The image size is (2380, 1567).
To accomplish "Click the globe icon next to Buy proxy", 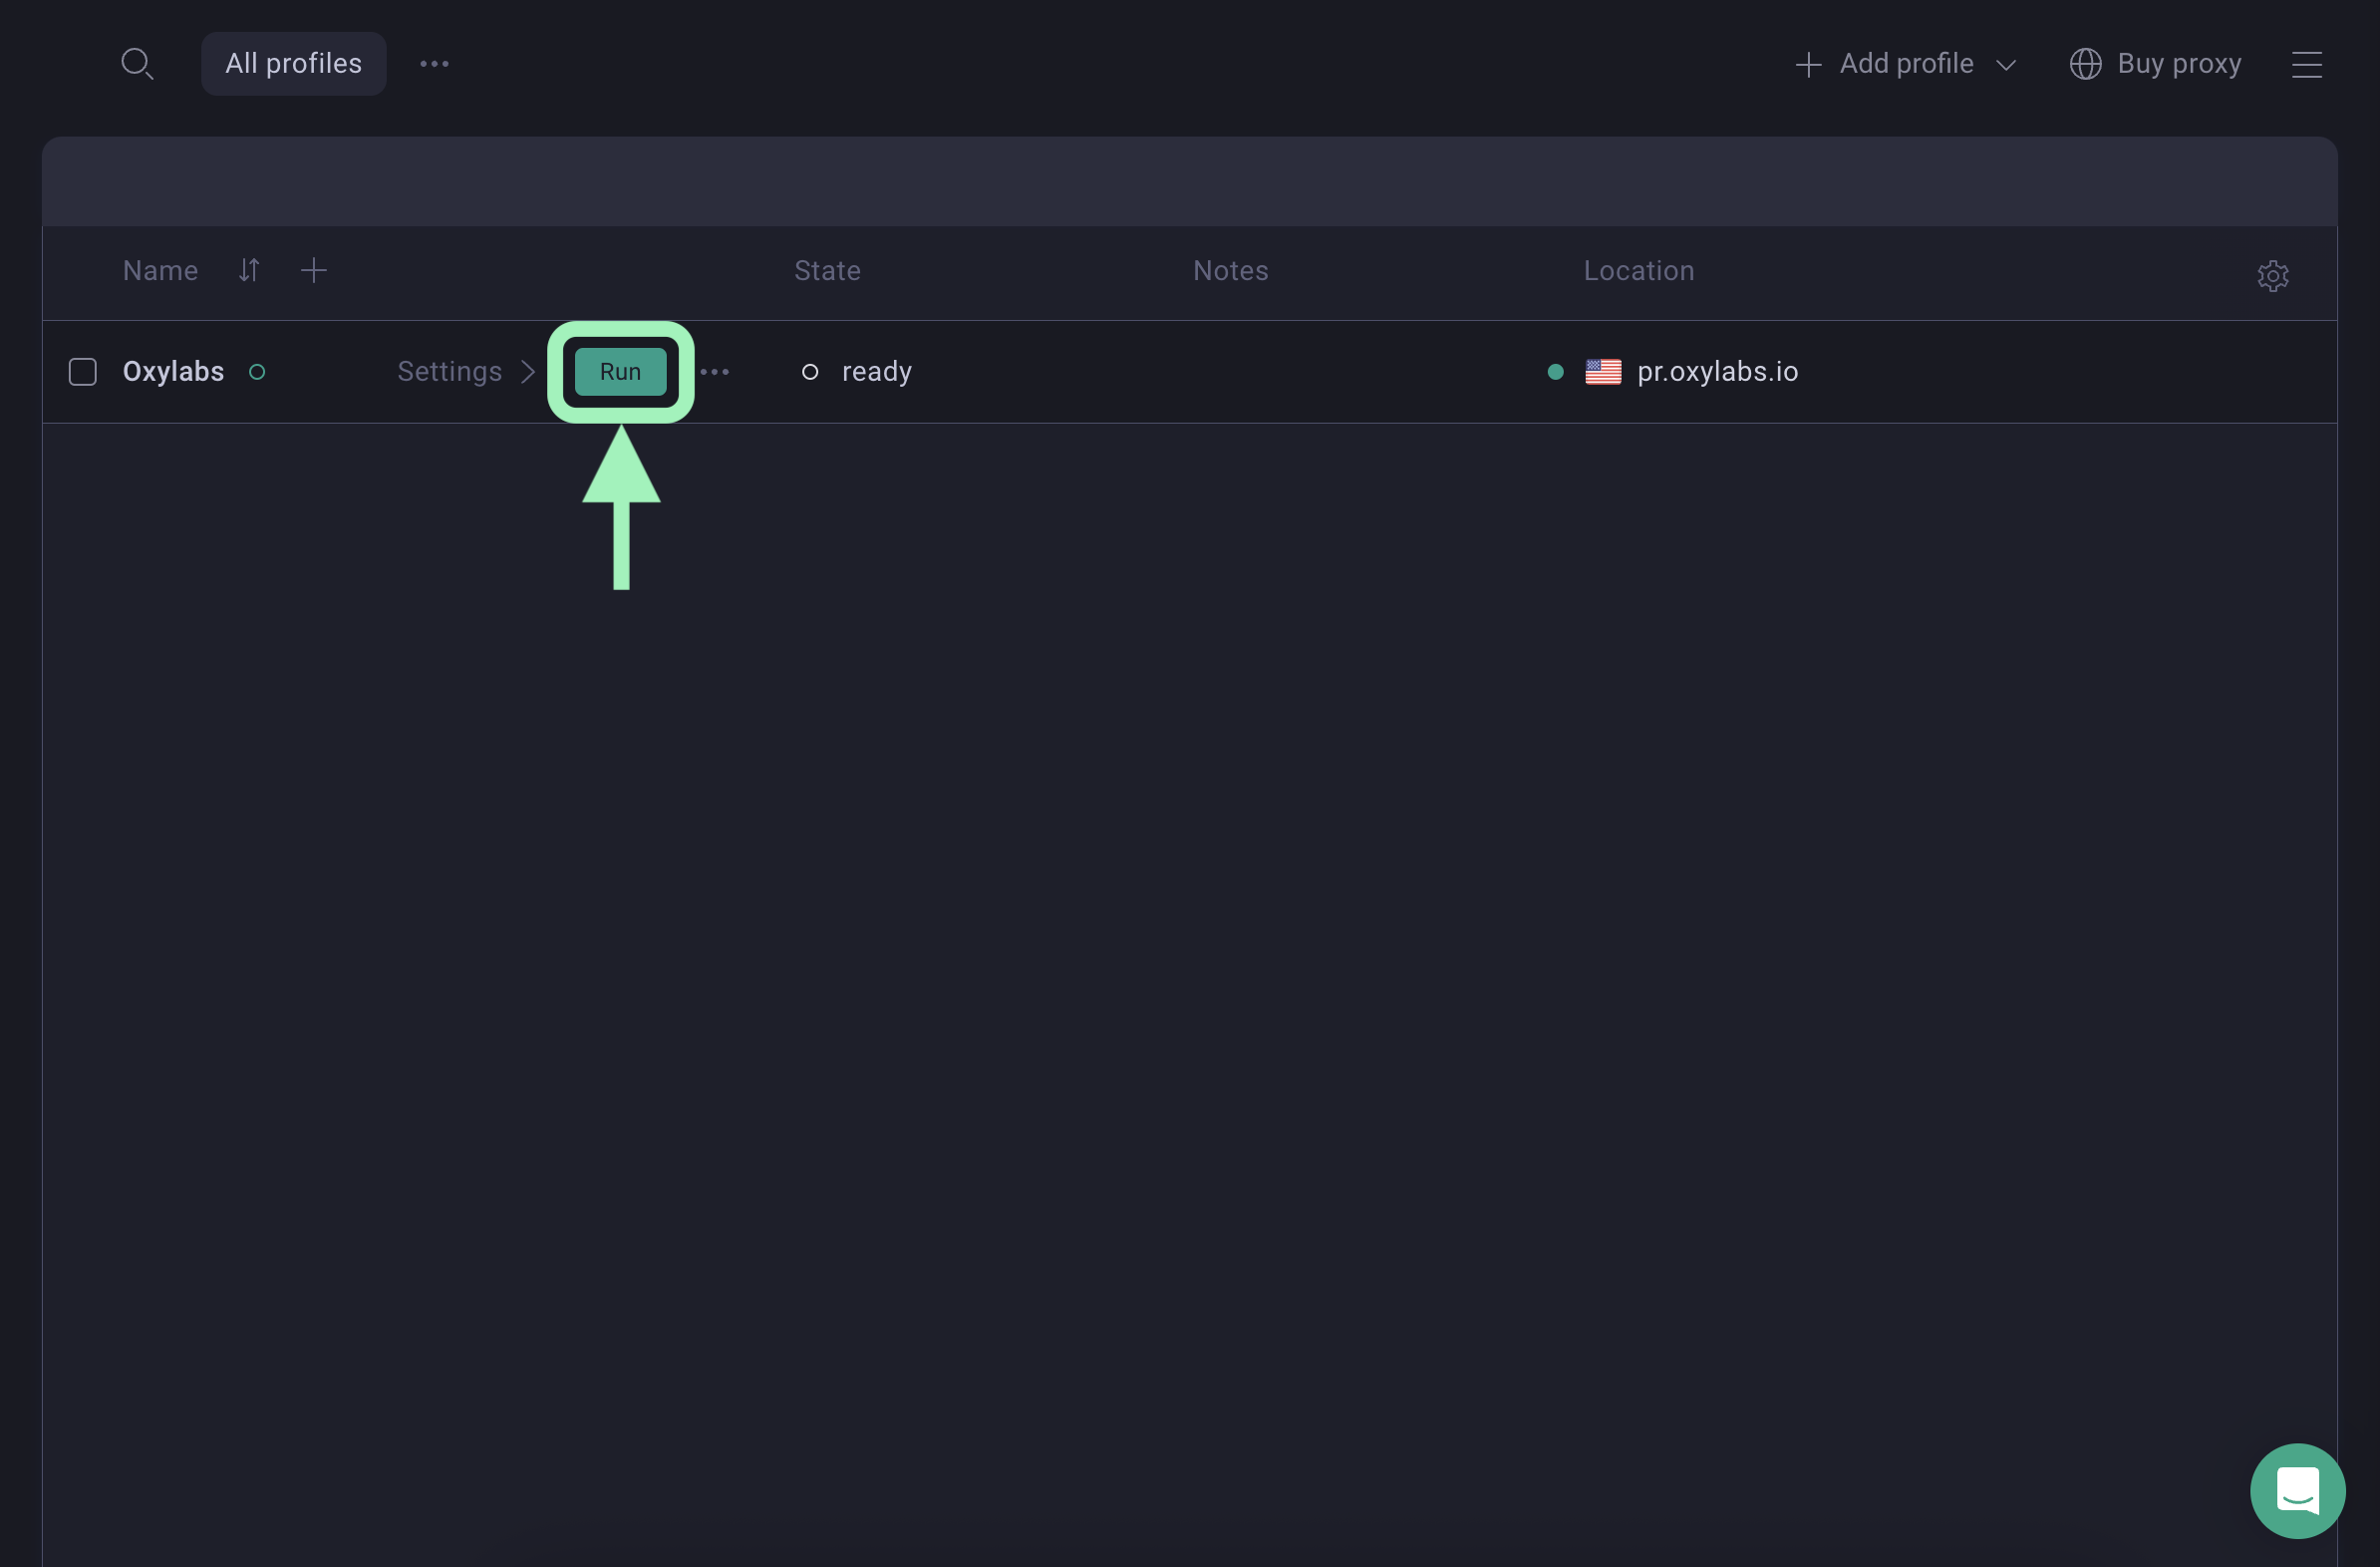I will (2085, 64).
